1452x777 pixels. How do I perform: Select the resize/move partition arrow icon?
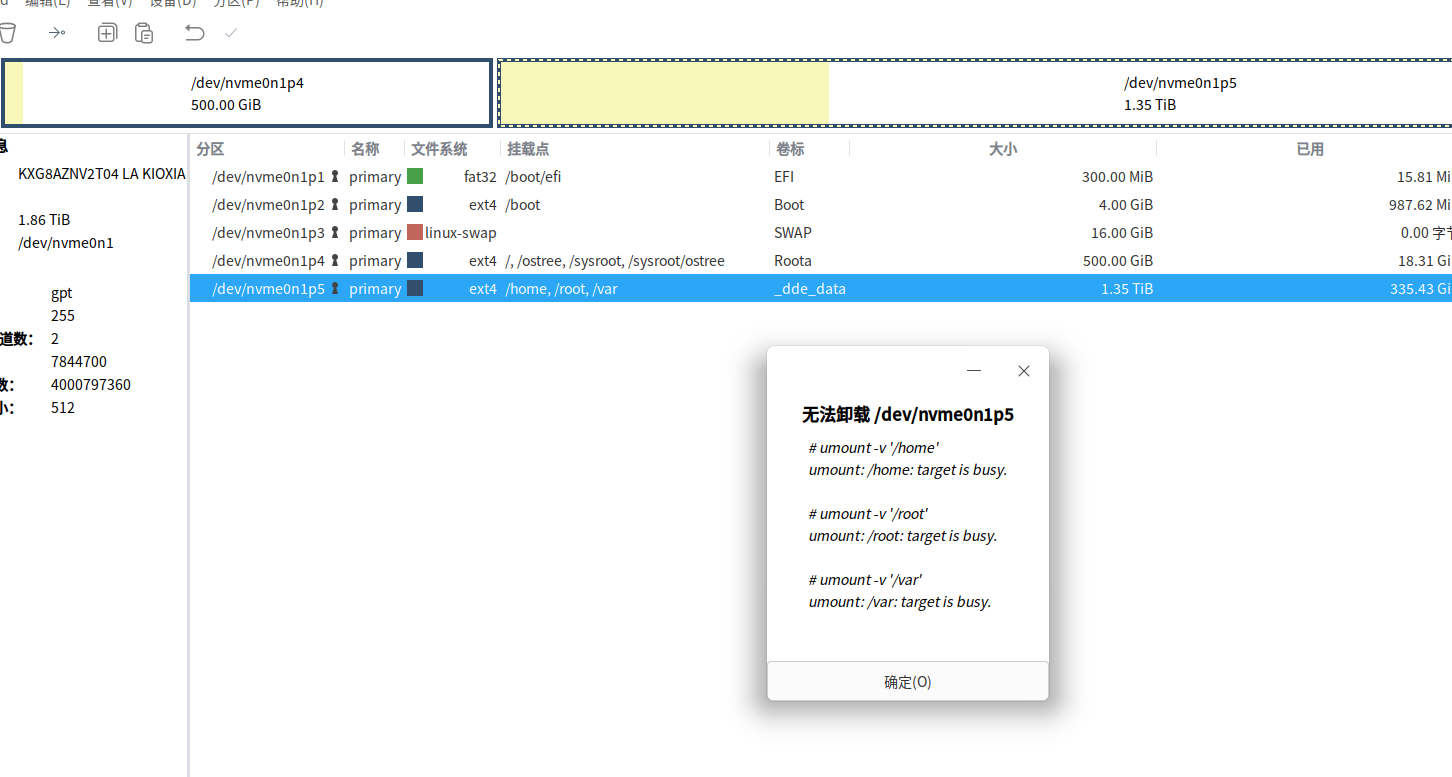(57, 33)
